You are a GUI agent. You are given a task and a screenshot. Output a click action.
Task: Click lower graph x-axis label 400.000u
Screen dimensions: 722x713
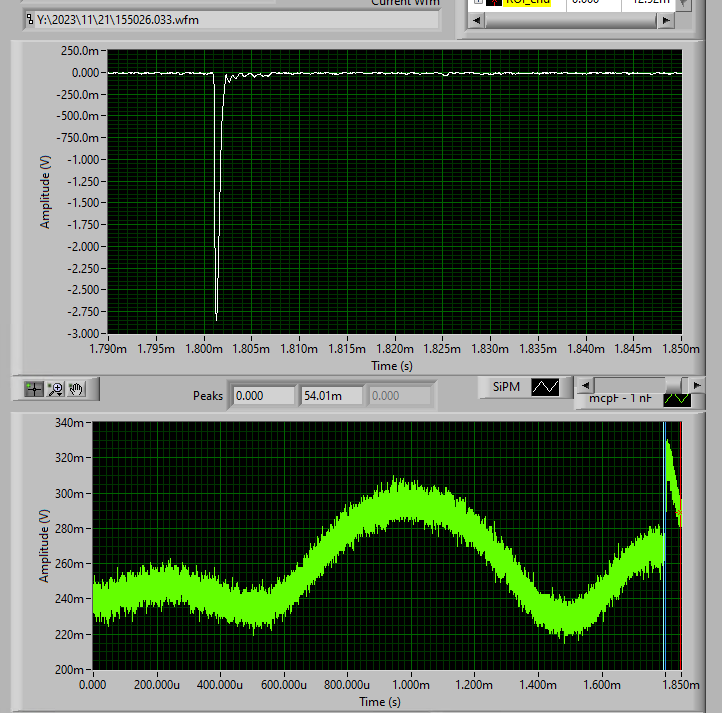(x=220, y=685)
